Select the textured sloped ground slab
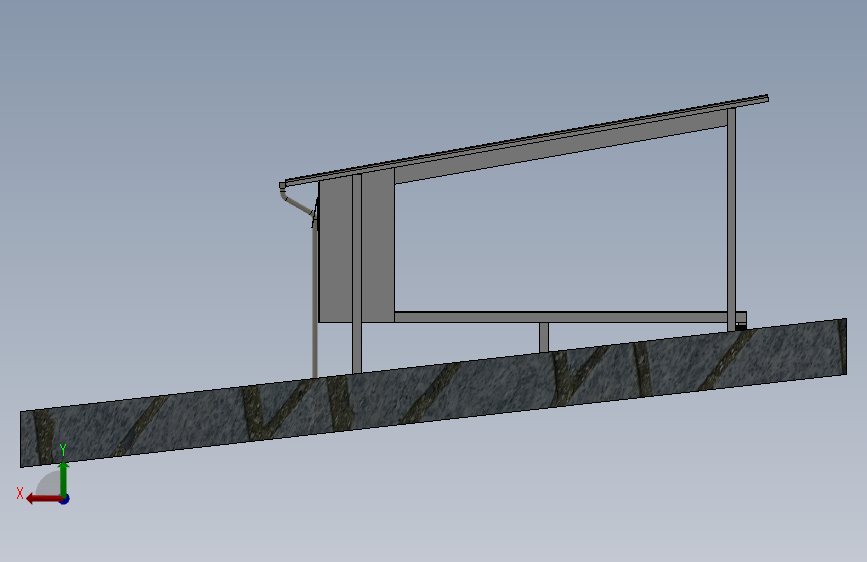The height and width of the screenshot is (562, 867). (x=434, y=393)
